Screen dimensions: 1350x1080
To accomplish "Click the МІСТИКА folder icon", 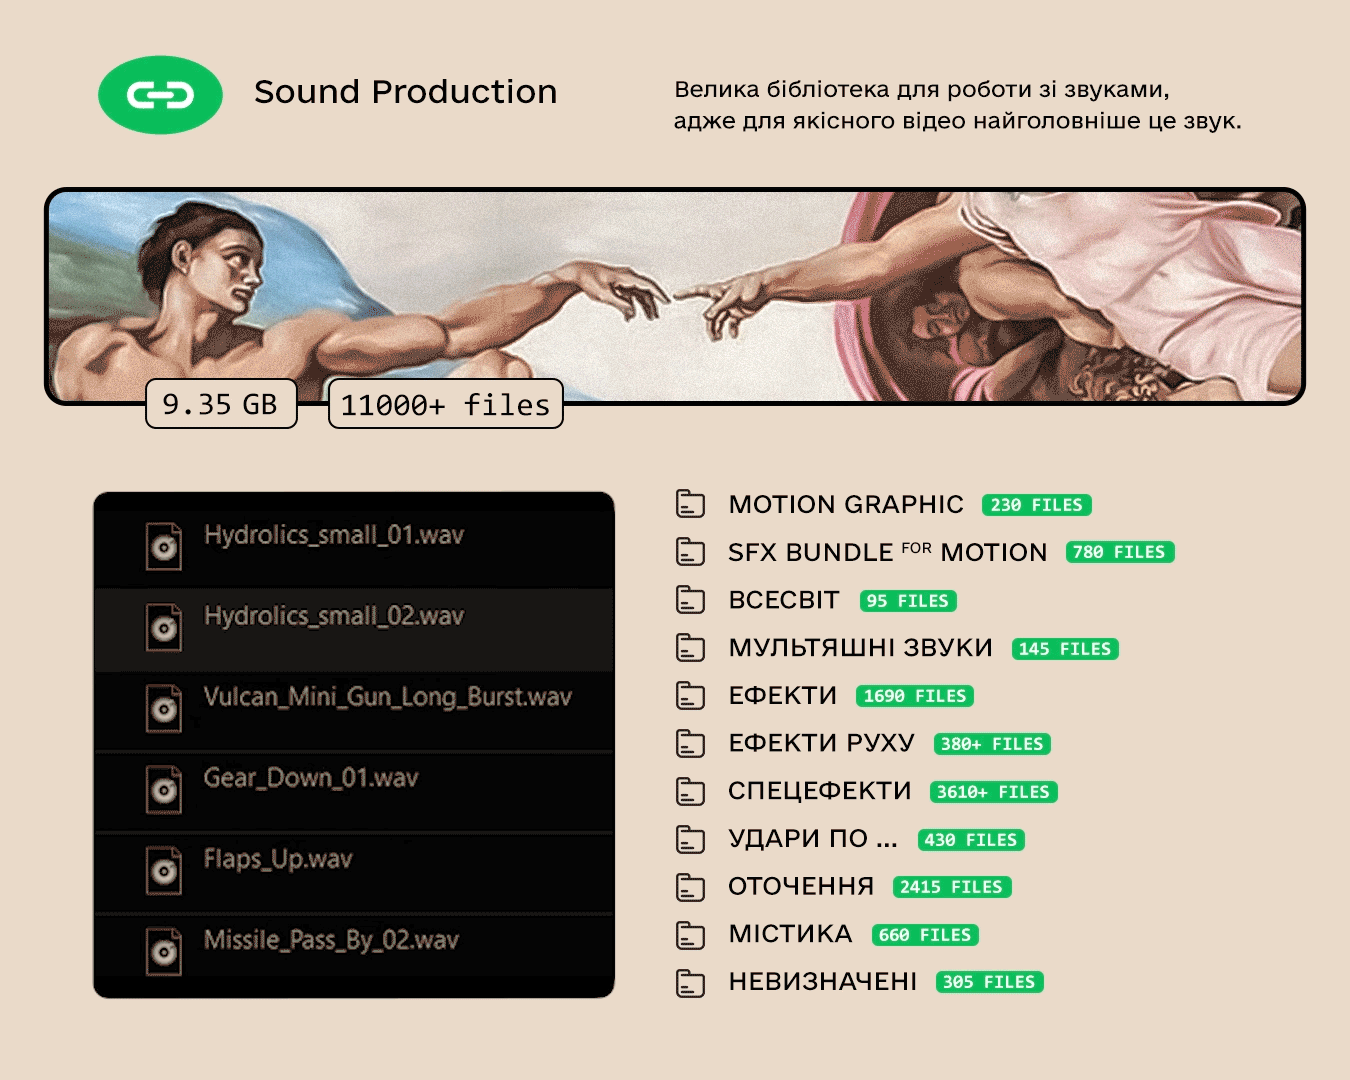I will point(691,935).
